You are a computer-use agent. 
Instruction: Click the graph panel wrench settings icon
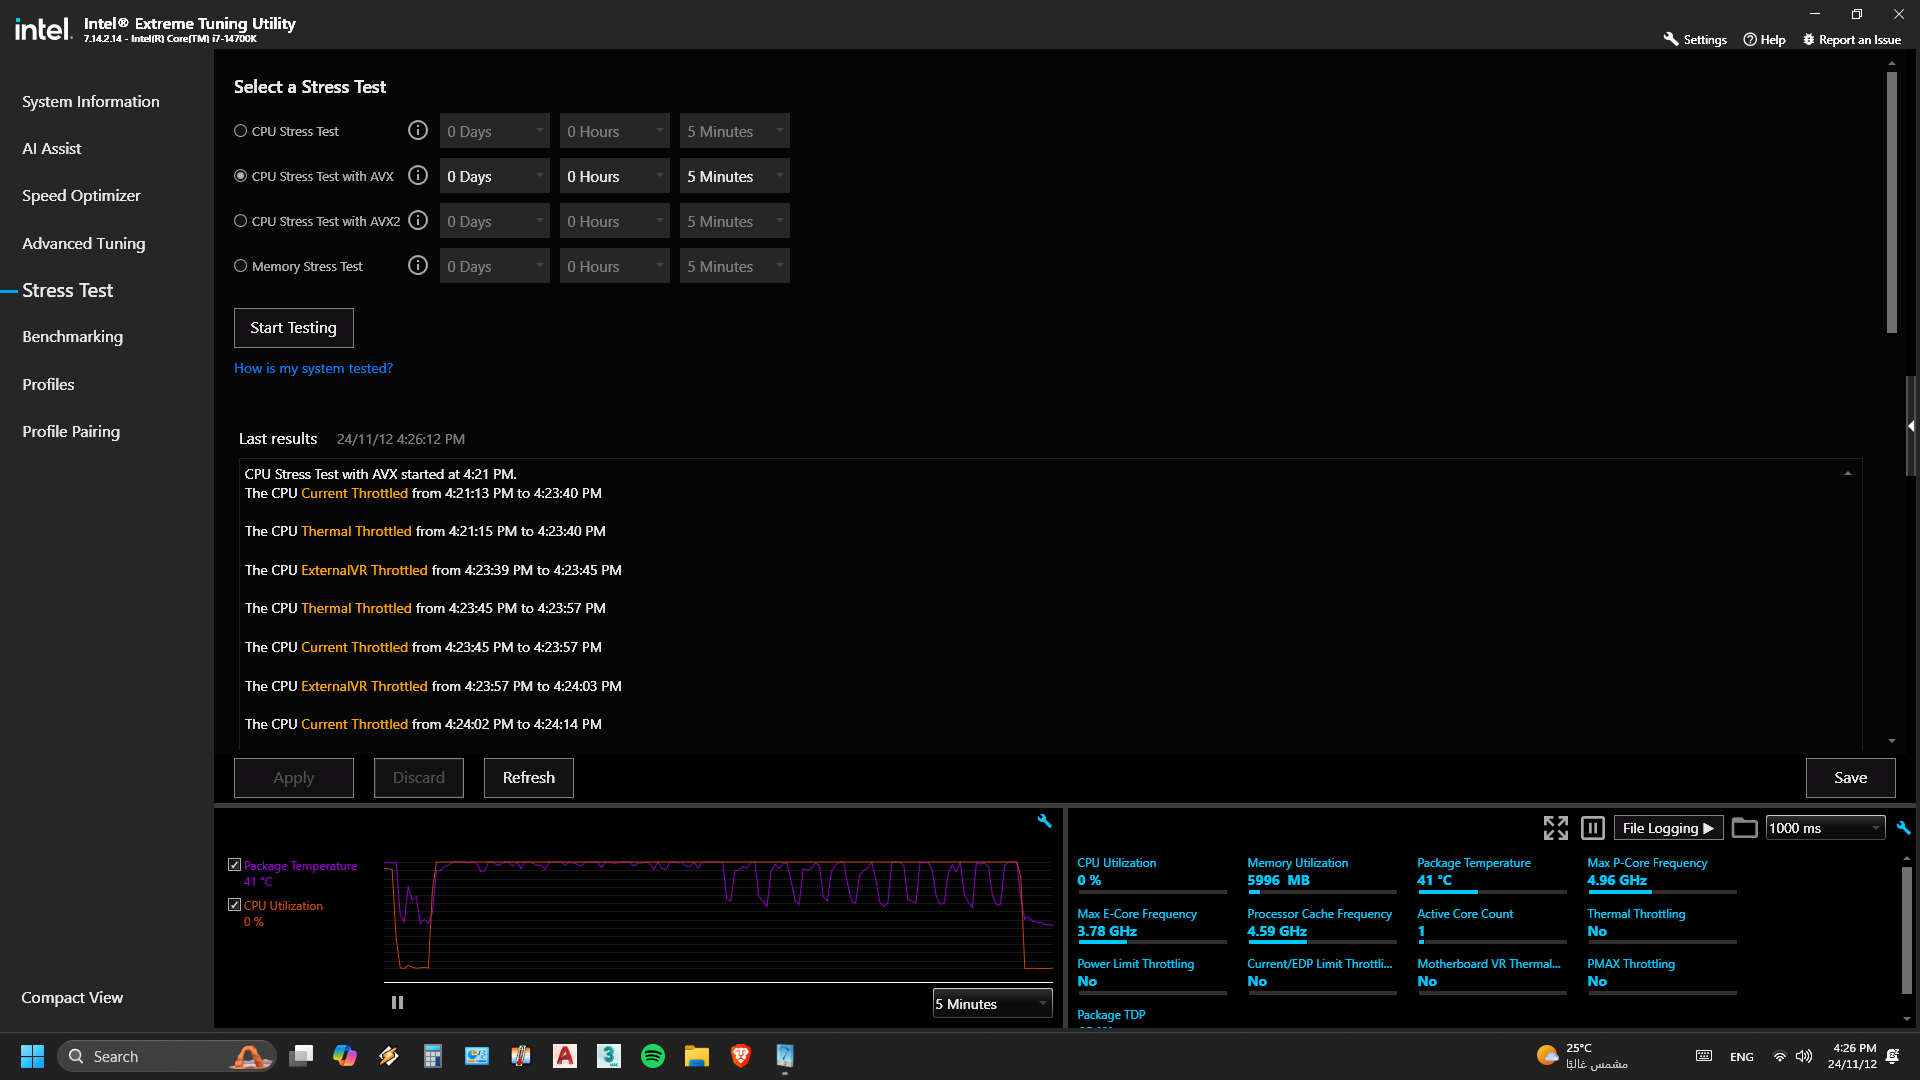[1044, 821]
